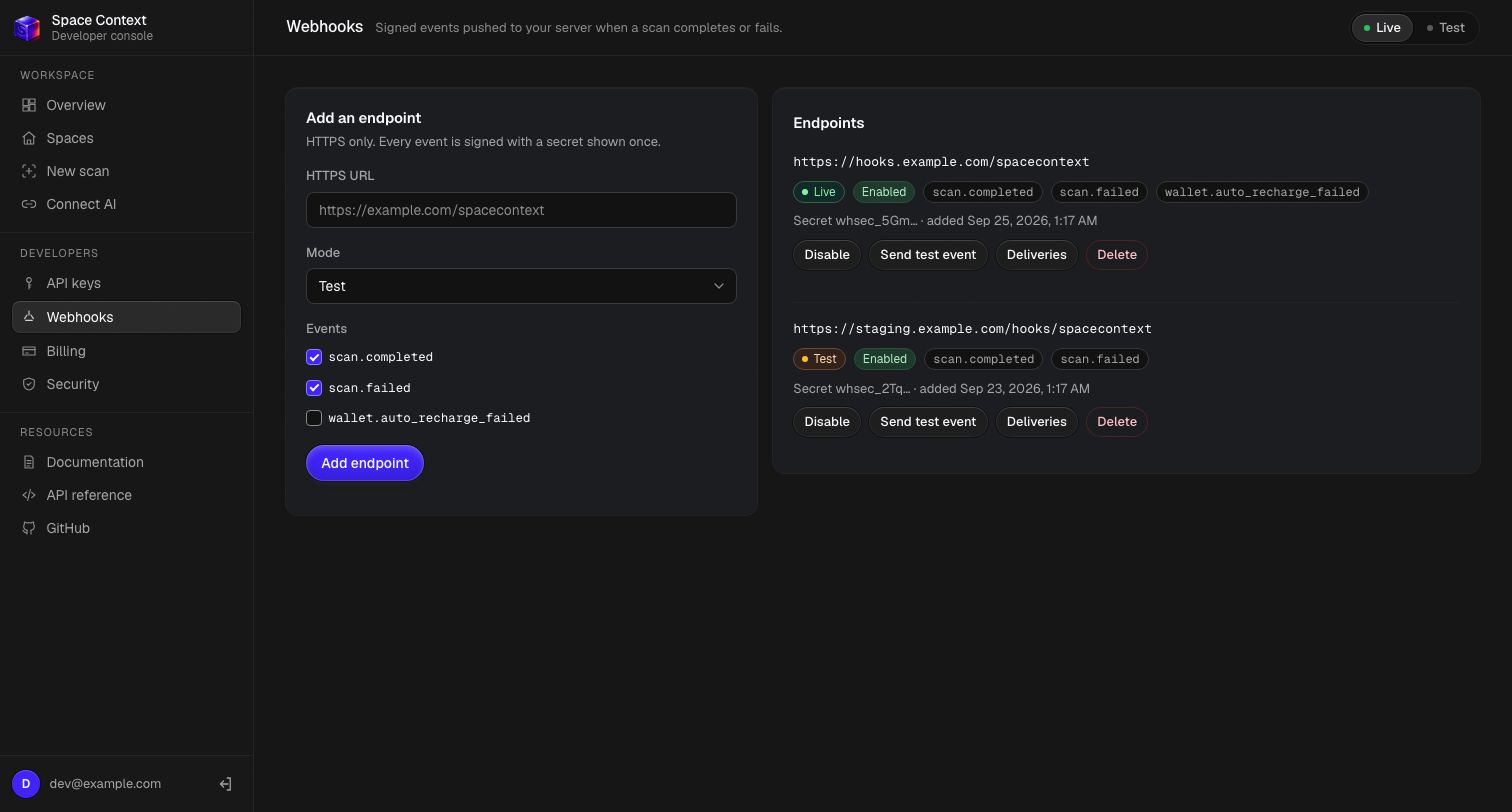Go to Spaces in the sidebar
The width and height of the screenshot is (1512, 812).
pos(126,138)
